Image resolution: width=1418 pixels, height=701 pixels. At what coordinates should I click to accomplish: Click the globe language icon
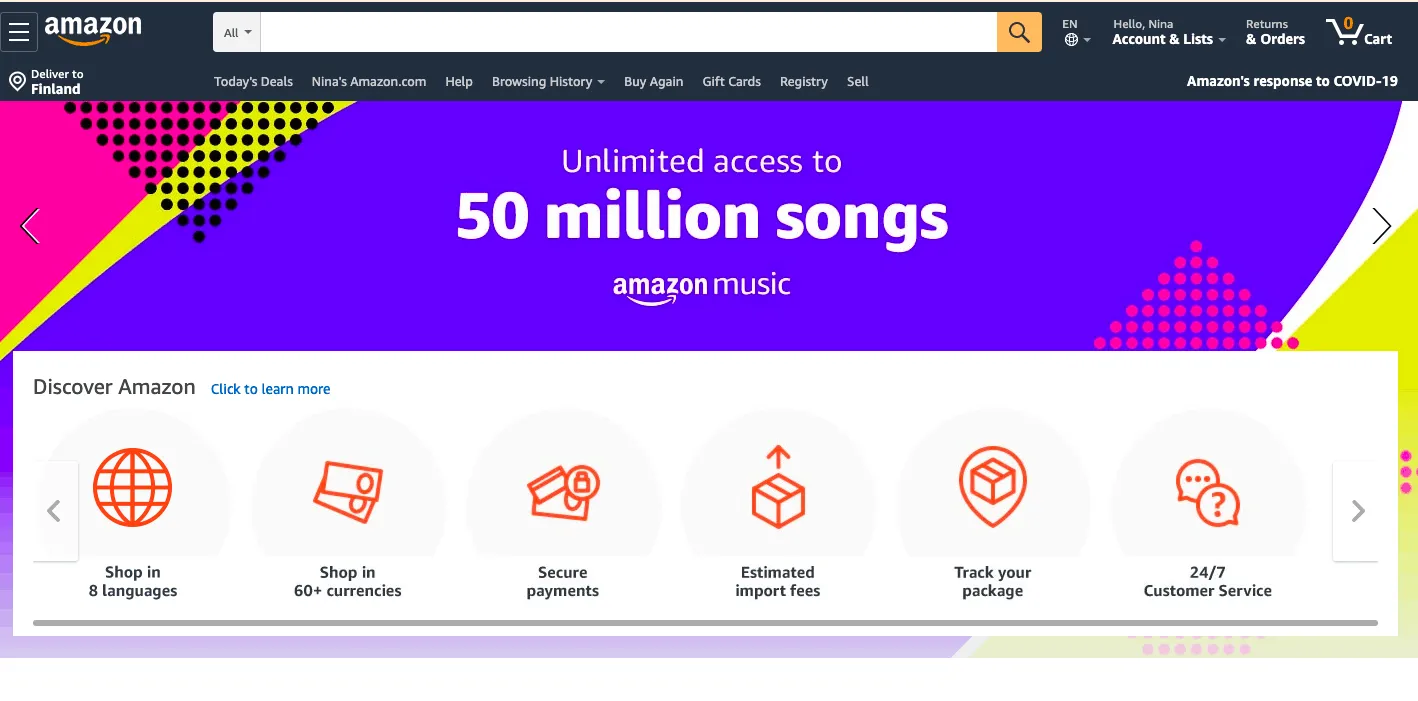coord(1071,40)
